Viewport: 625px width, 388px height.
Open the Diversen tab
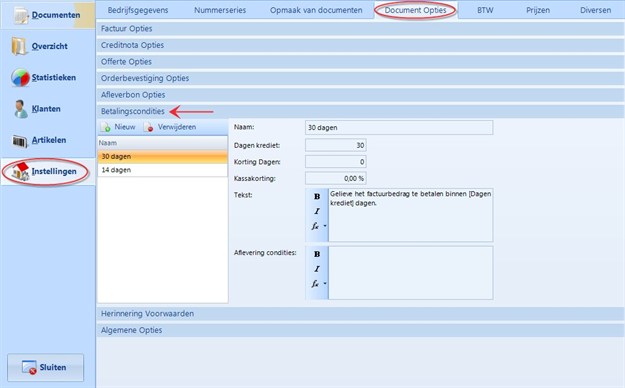(x=596, y=10)
